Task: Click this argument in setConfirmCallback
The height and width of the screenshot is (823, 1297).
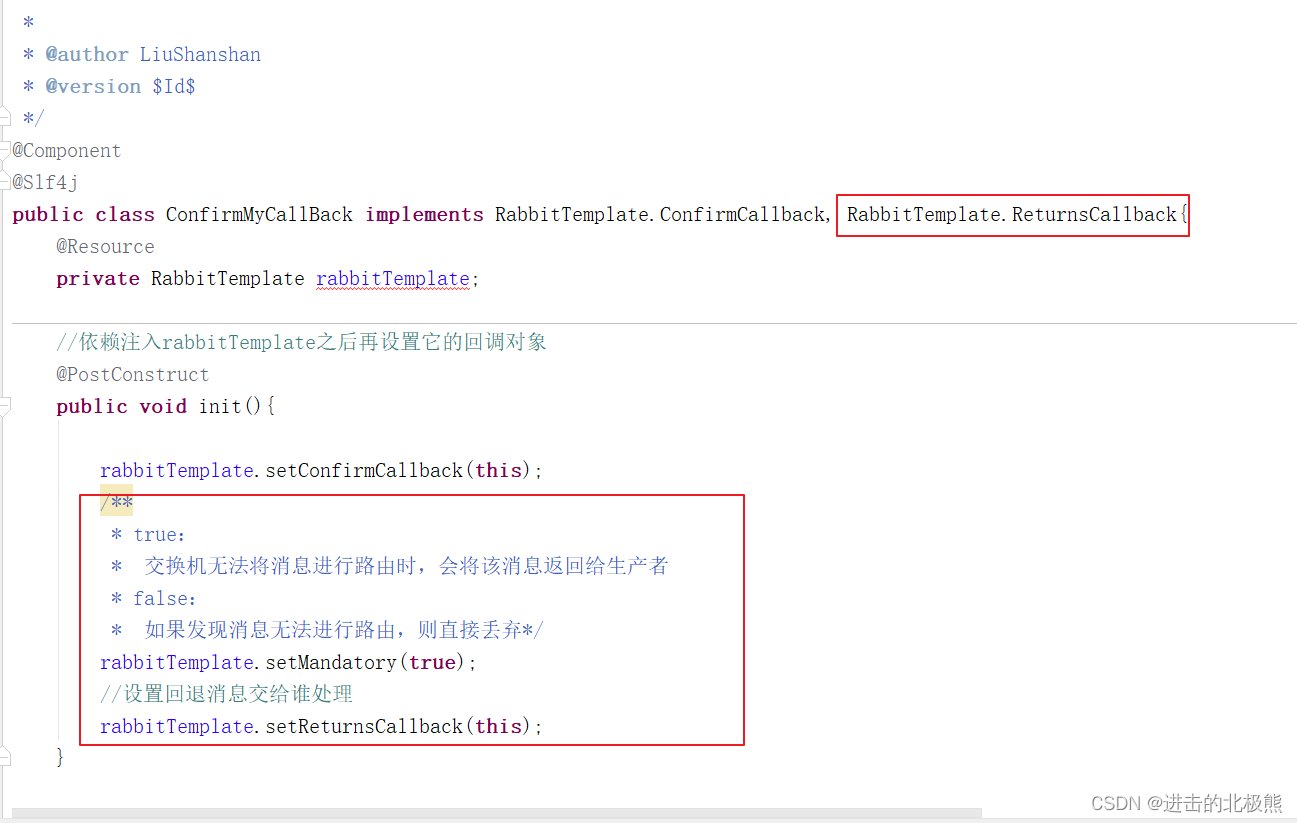Action: coord(498,471)
